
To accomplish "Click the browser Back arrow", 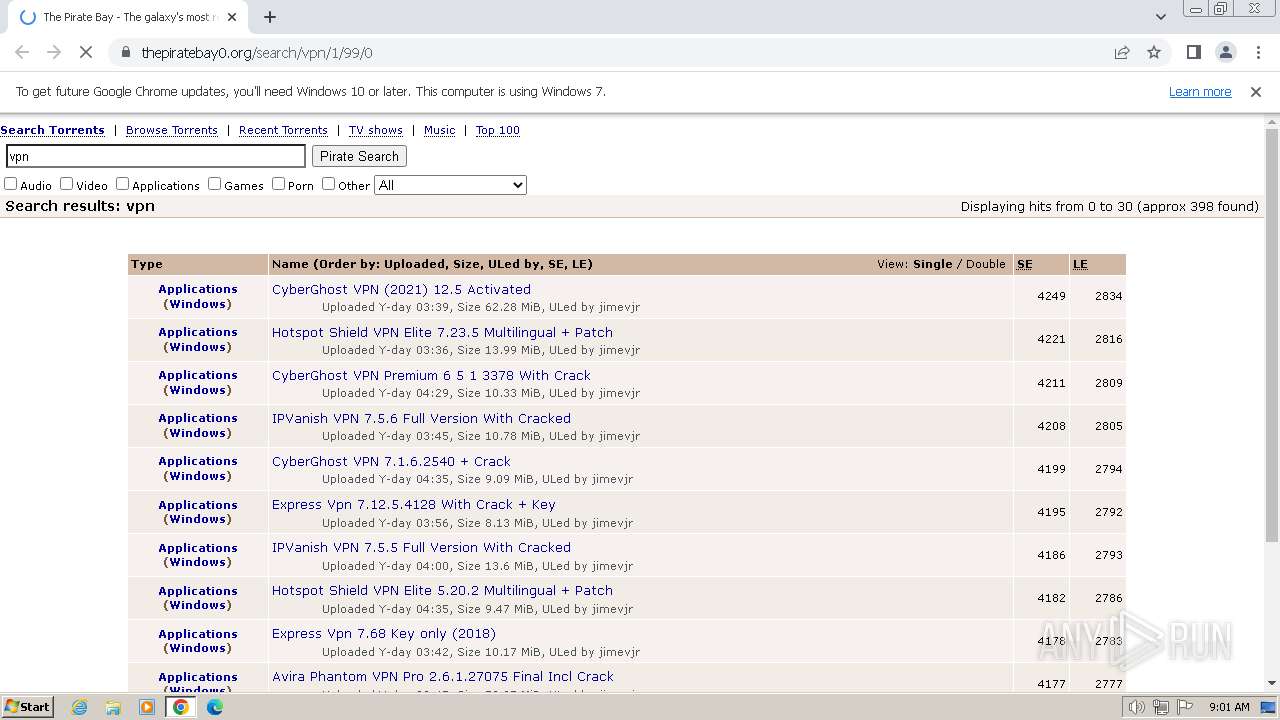I will pyautogui.click(x=22, y=52).
